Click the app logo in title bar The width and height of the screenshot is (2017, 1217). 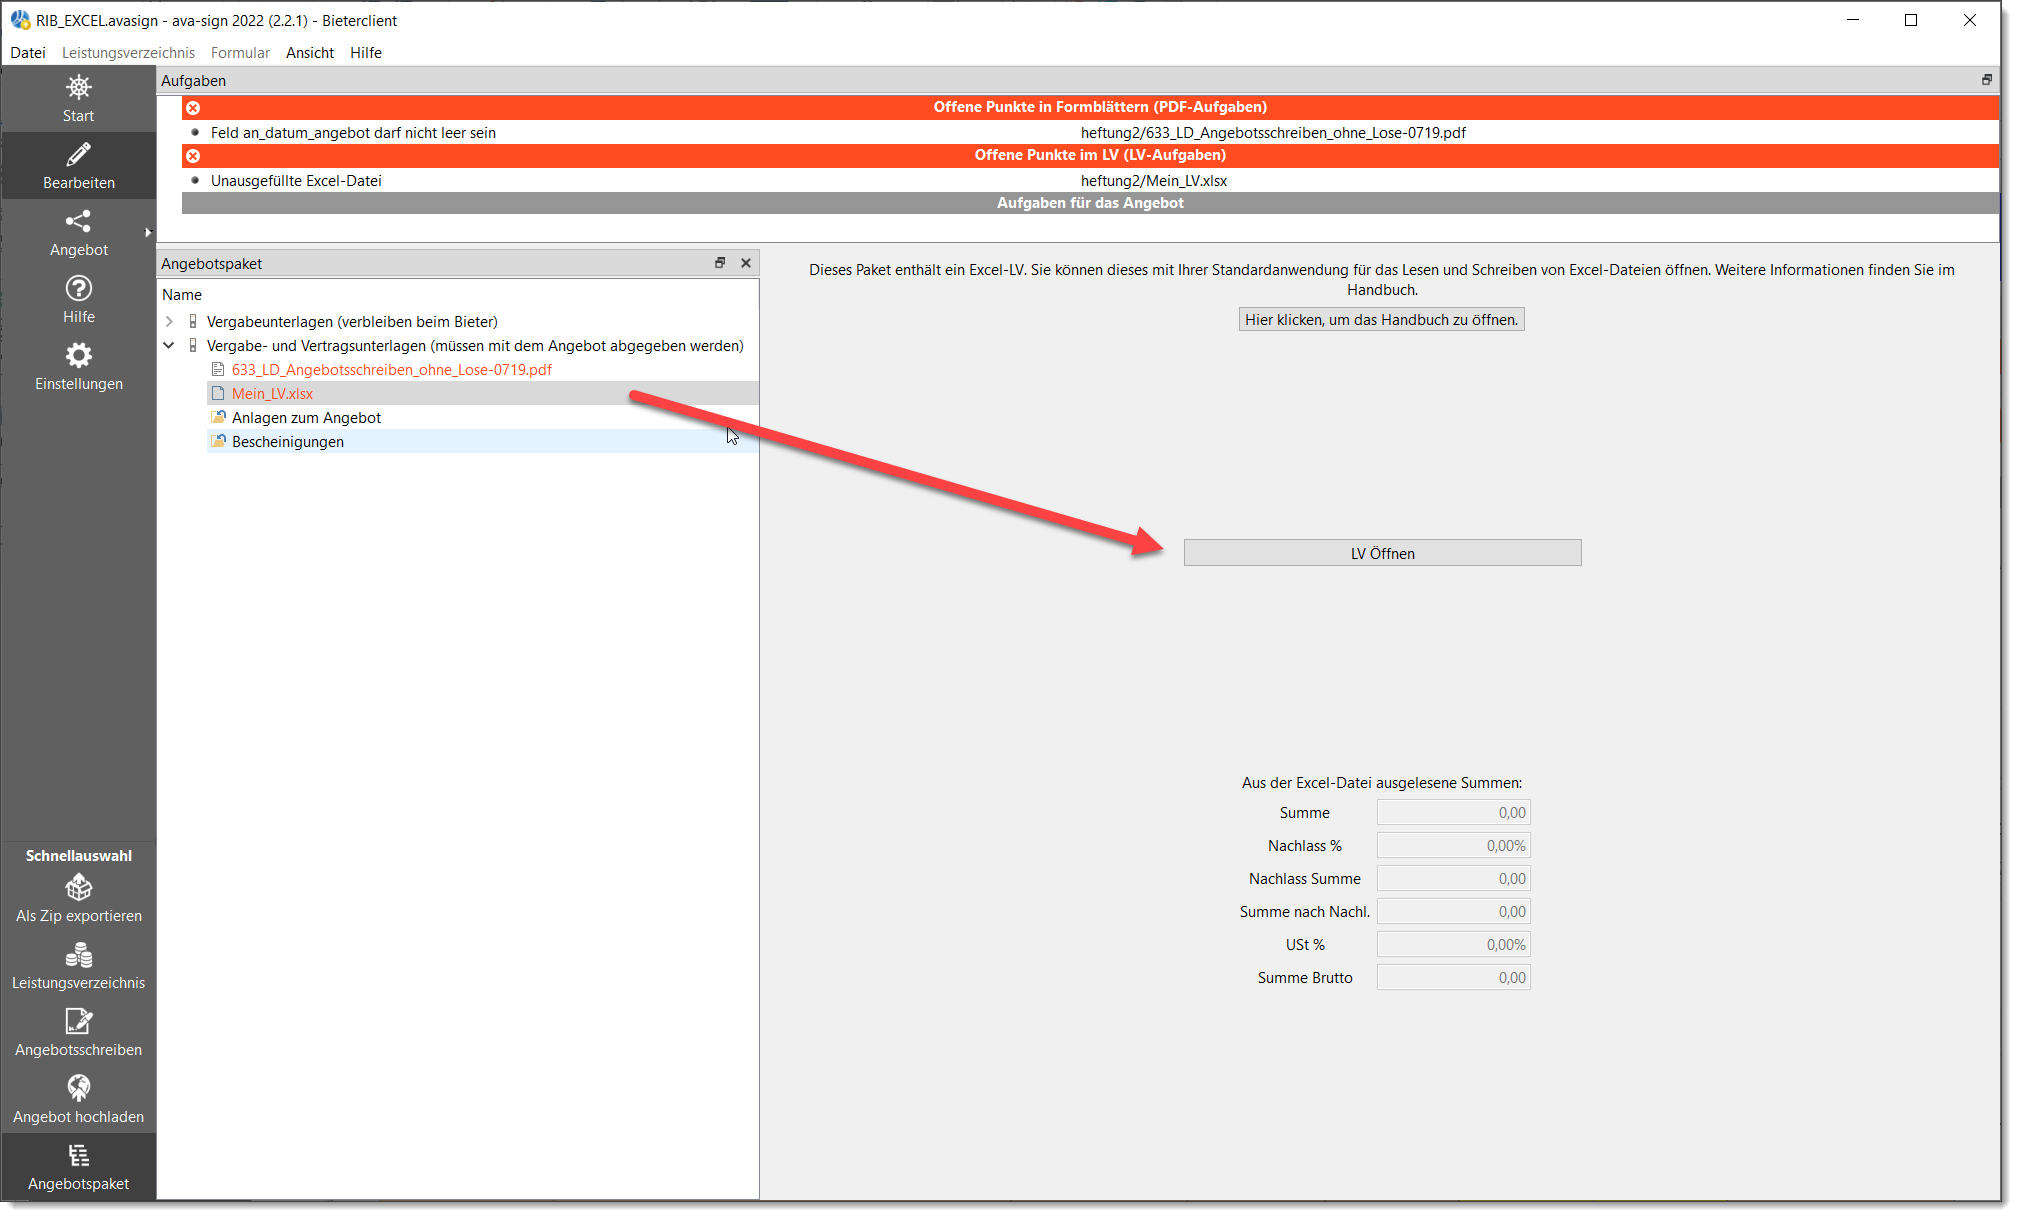click(x=20, y=20)
